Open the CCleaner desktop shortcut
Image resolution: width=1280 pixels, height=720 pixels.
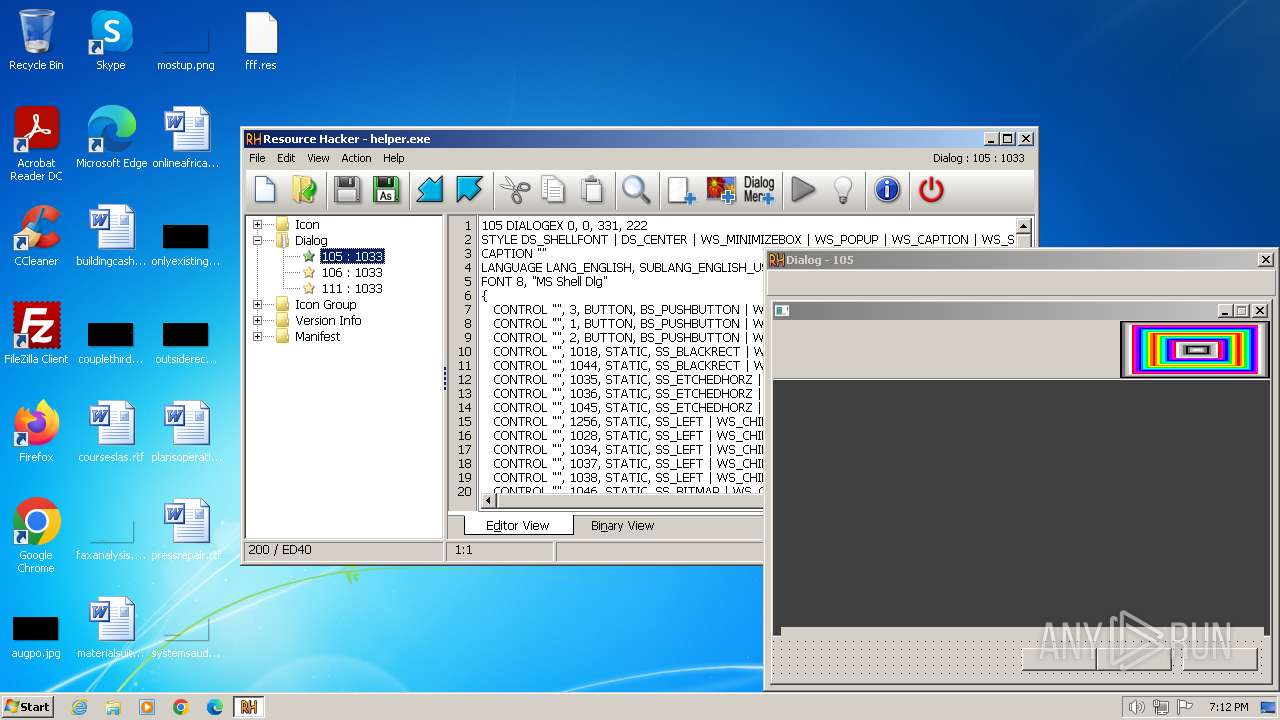point(36,236)
